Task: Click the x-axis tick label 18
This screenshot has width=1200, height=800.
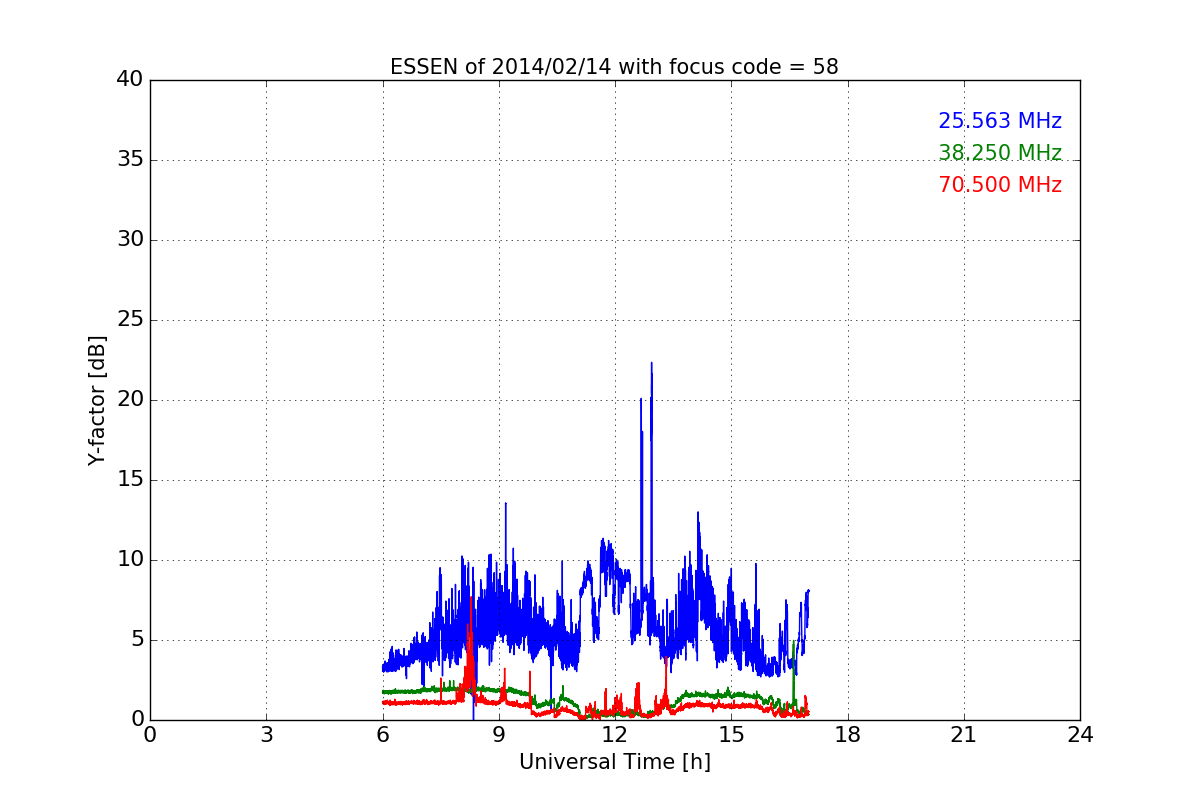Action: (x=848, y=734)
